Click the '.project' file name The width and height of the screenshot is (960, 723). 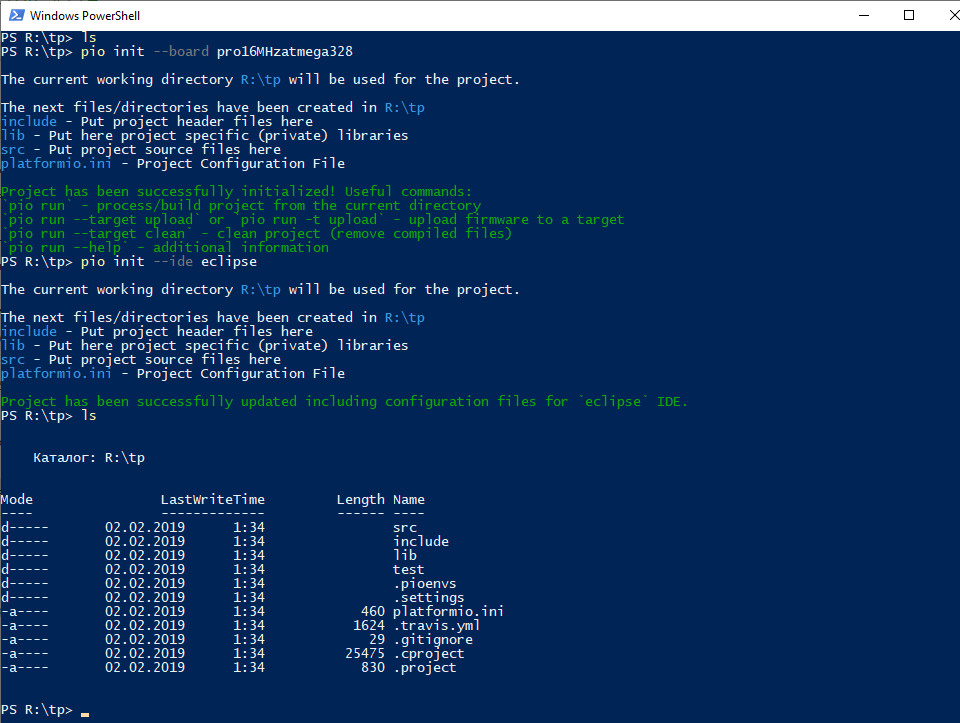pyautogui.click(x=425, y=668)
